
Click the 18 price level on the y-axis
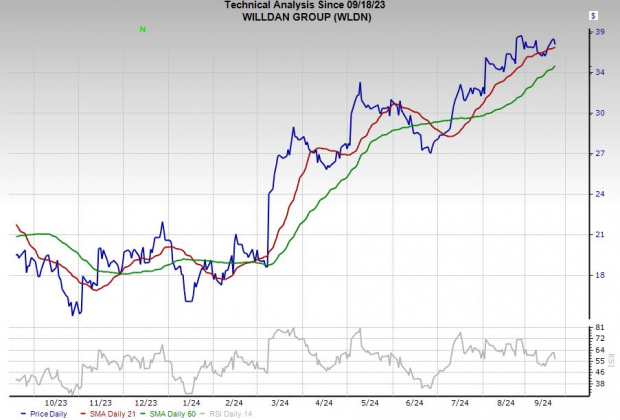pos(596,275)
